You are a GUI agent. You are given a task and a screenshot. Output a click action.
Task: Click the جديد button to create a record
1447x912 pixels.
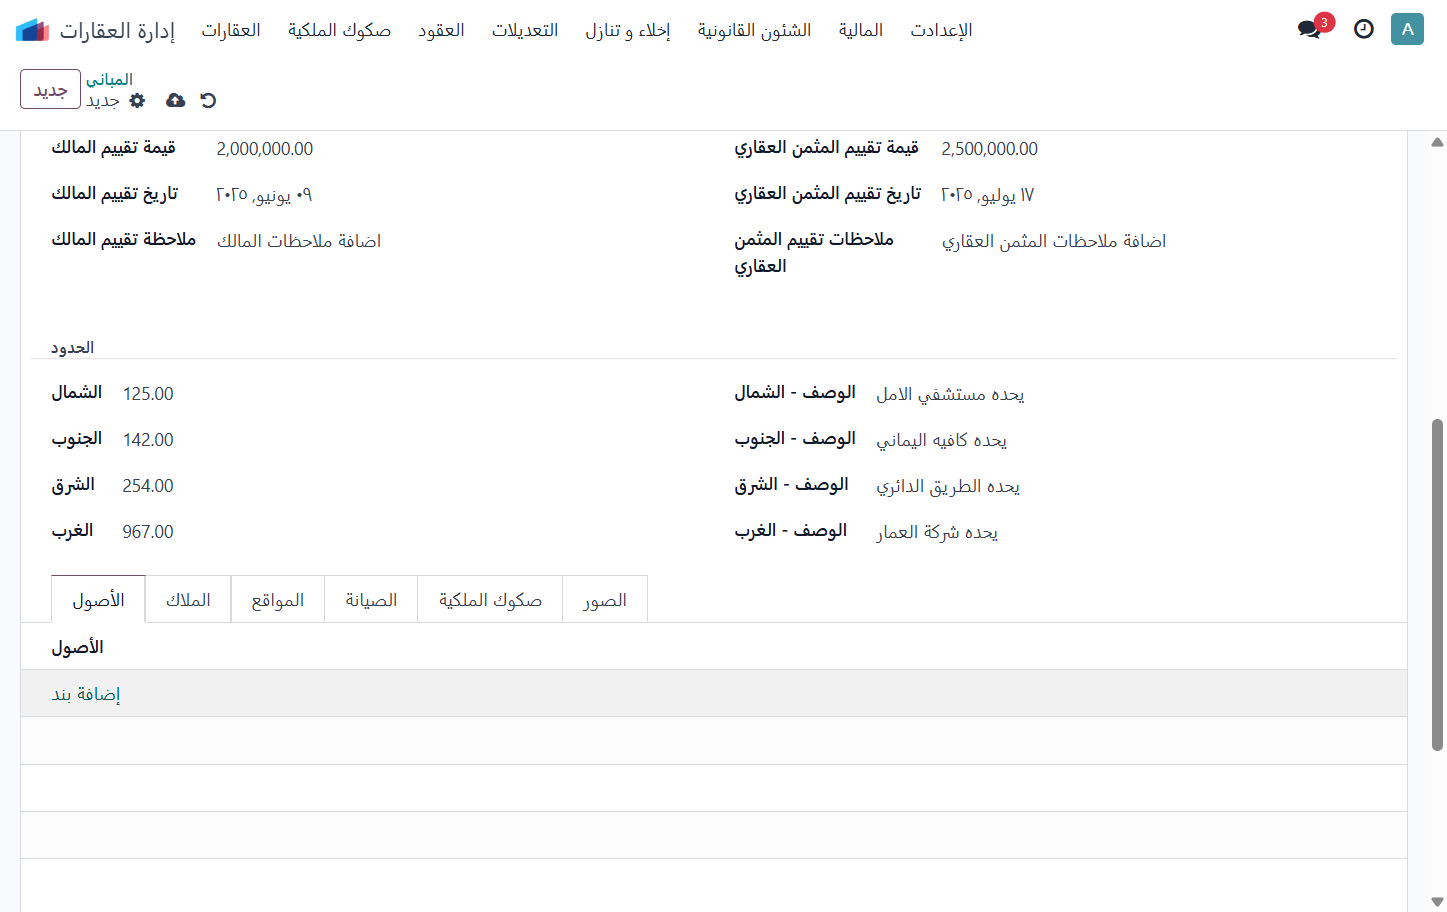(50, 89)
